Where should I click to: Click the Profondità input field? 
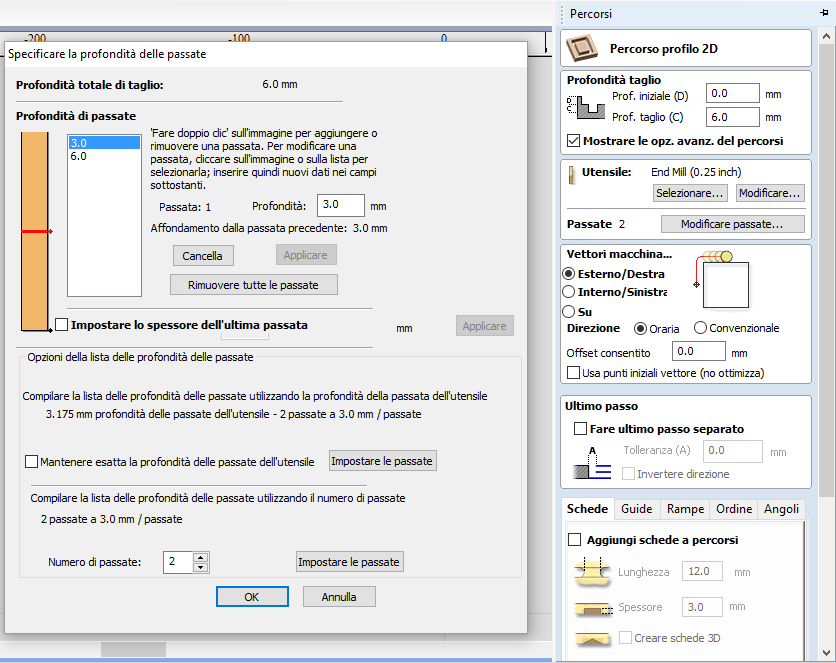(341, 205)
